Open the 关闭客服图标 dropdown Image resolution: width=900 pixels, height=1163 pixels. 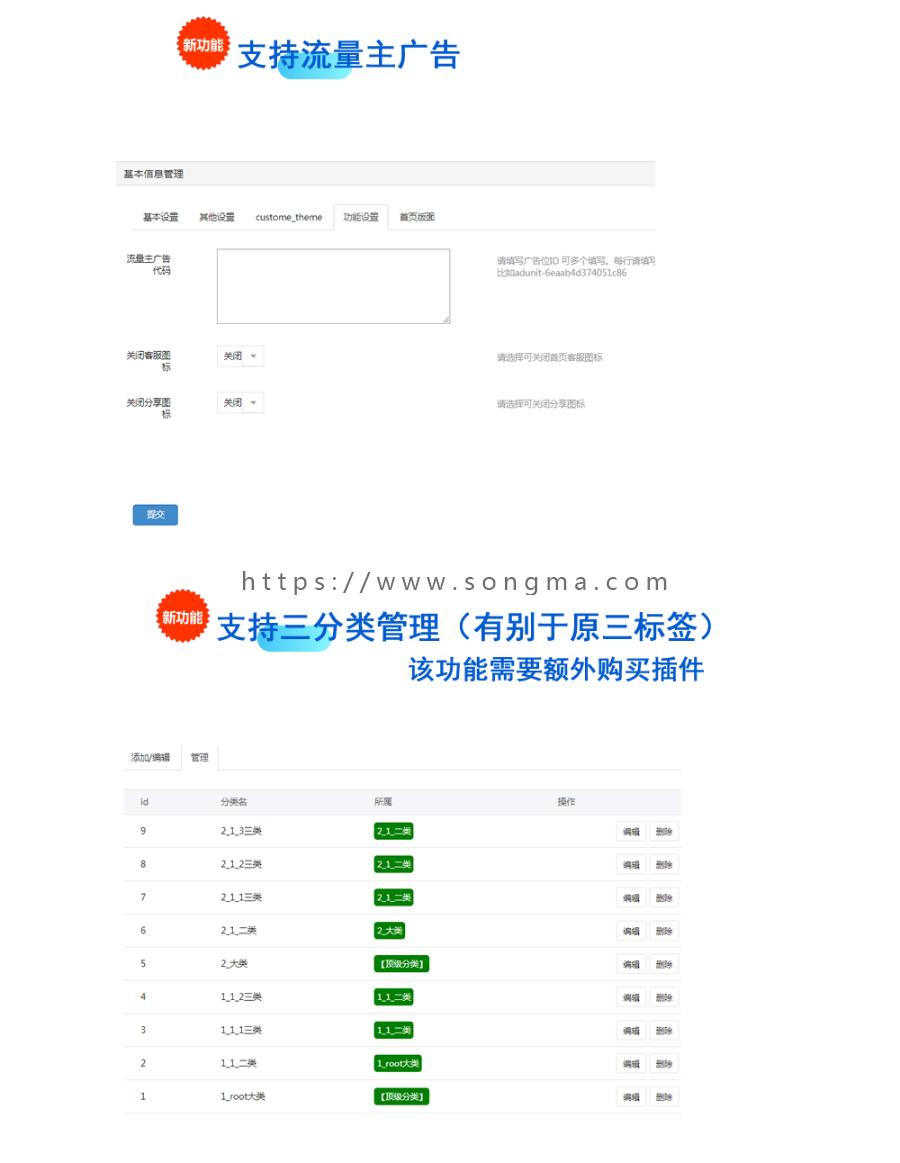point(240,356)
